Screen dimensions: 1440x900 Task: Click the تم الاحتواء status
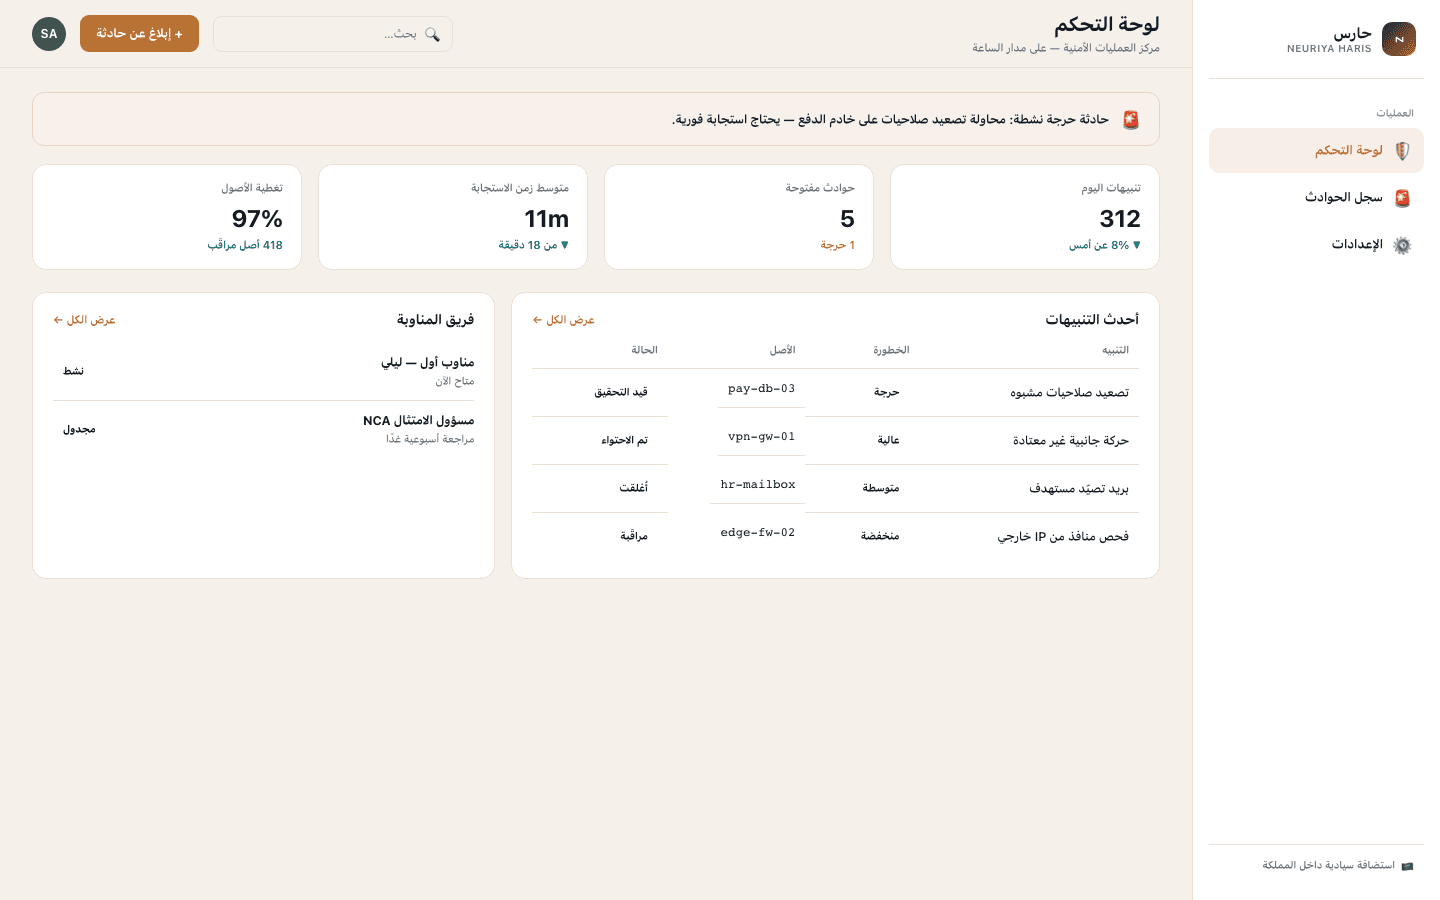click(x=624, y=441)
